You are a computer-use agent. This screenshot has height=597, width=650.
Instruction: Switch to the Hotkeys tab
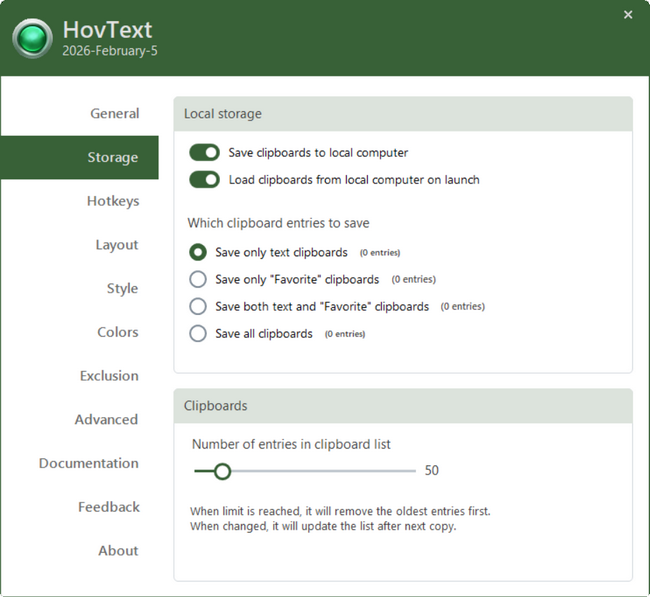pos(112,201)
